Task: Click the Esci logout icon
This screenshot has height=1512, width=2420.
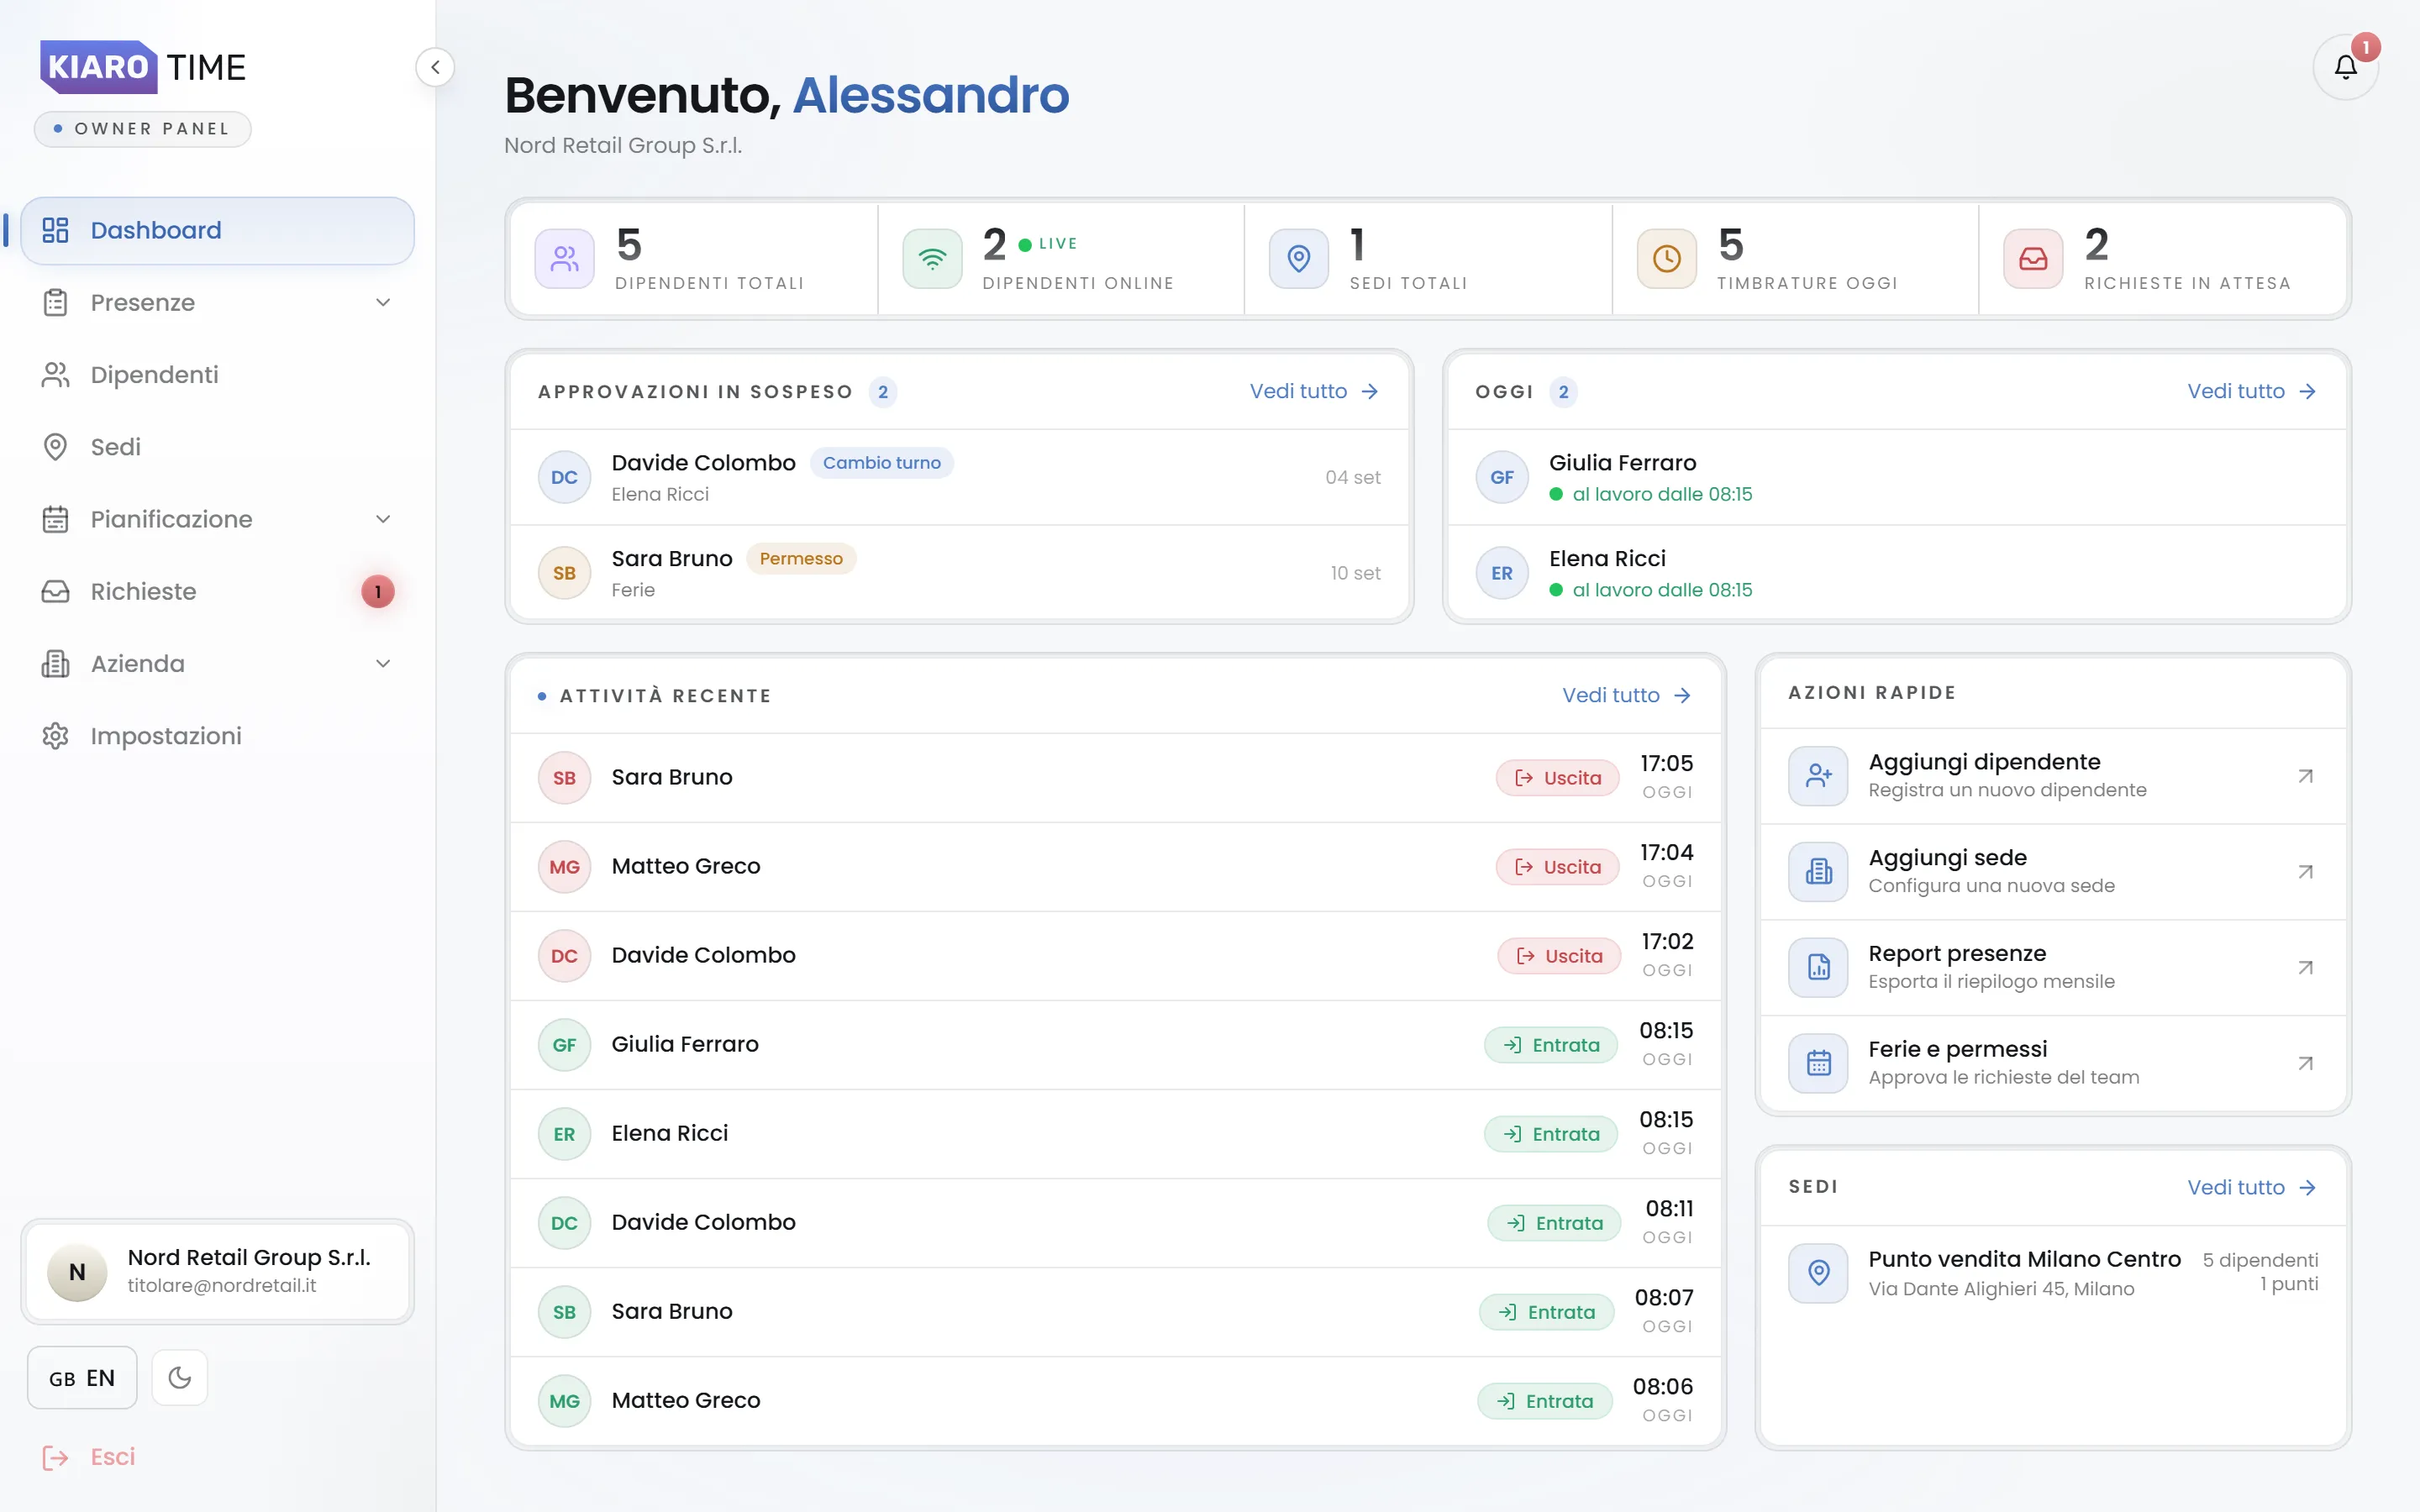Action: tap(55, 1457)
